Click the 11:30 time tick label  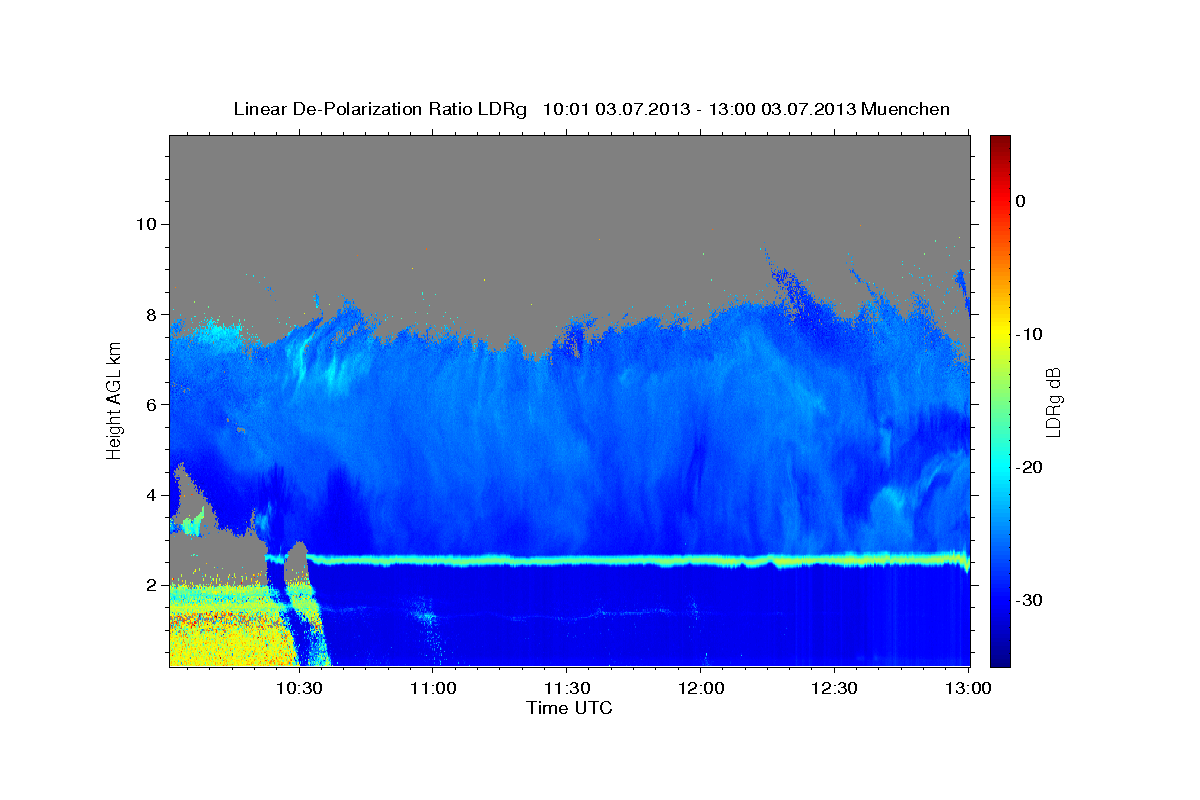567,689
